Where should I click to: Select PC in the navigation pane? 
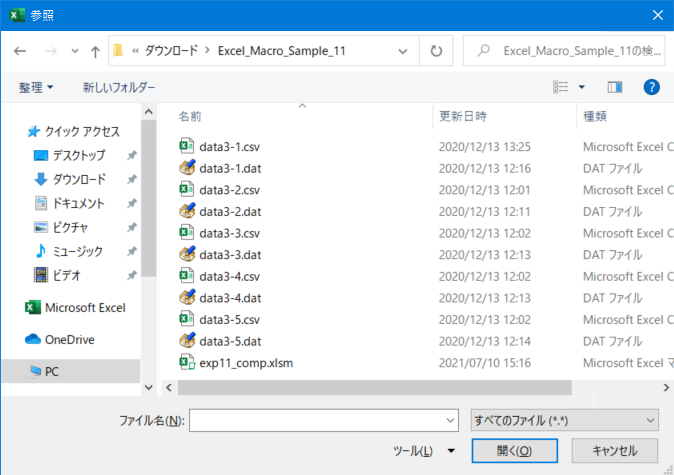pyautogui.click(x=70, y=371)
